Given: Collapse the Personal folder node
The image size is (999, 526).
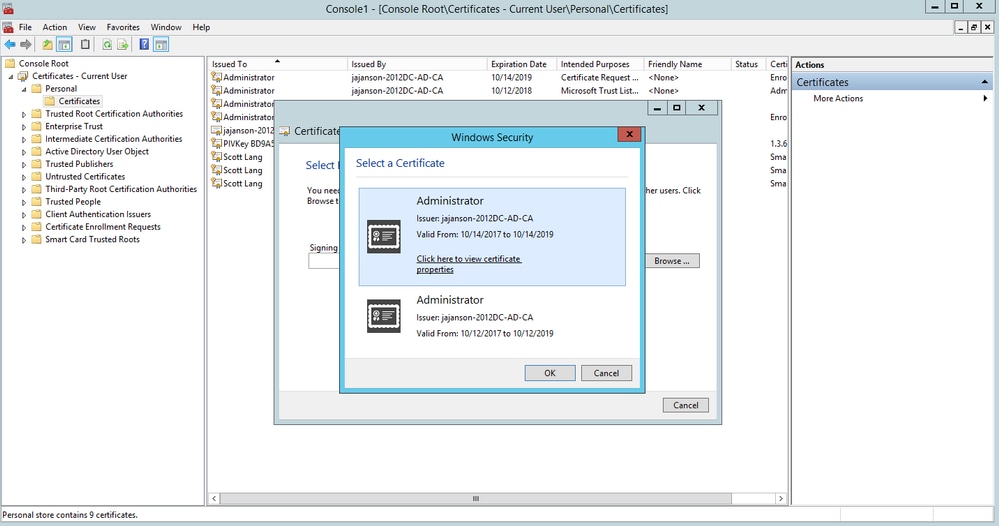Looking at the screenshot, I should coord(24,89).
